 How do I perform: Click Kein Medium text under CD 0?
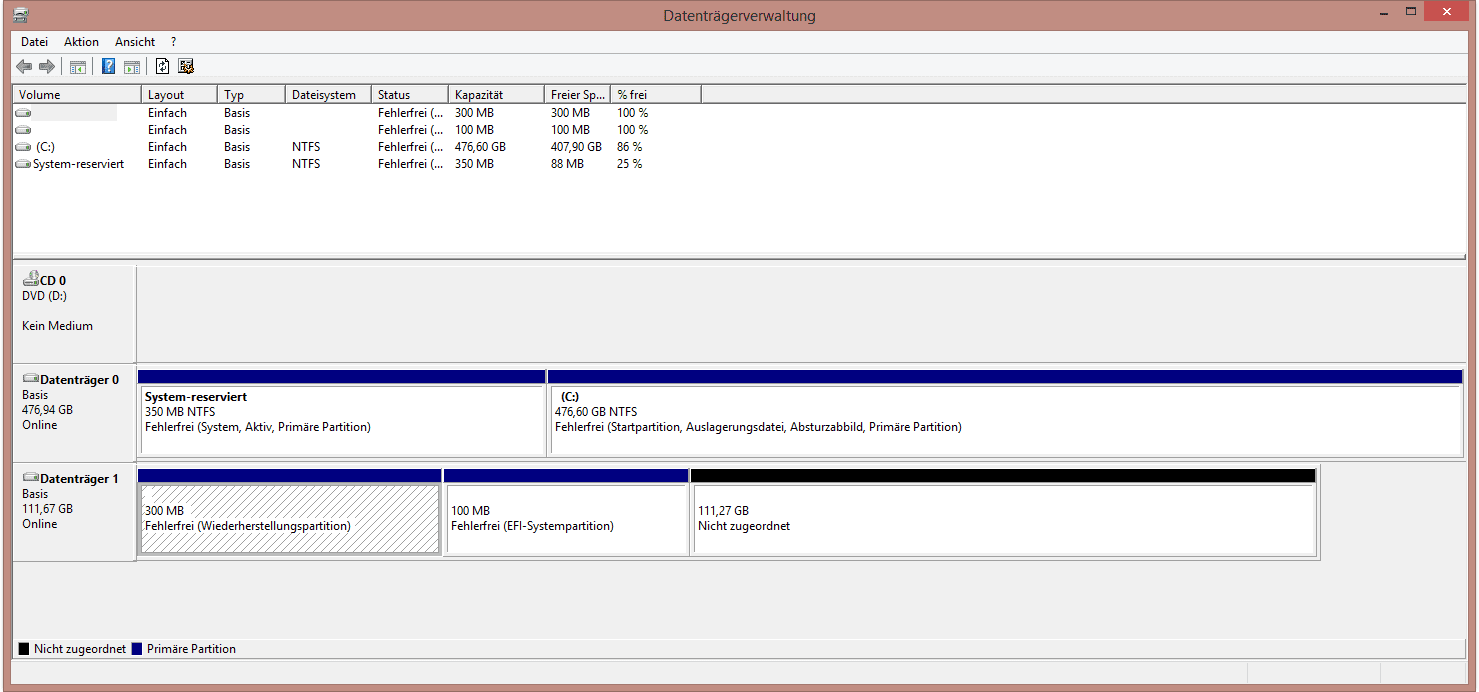pos(57,326)
